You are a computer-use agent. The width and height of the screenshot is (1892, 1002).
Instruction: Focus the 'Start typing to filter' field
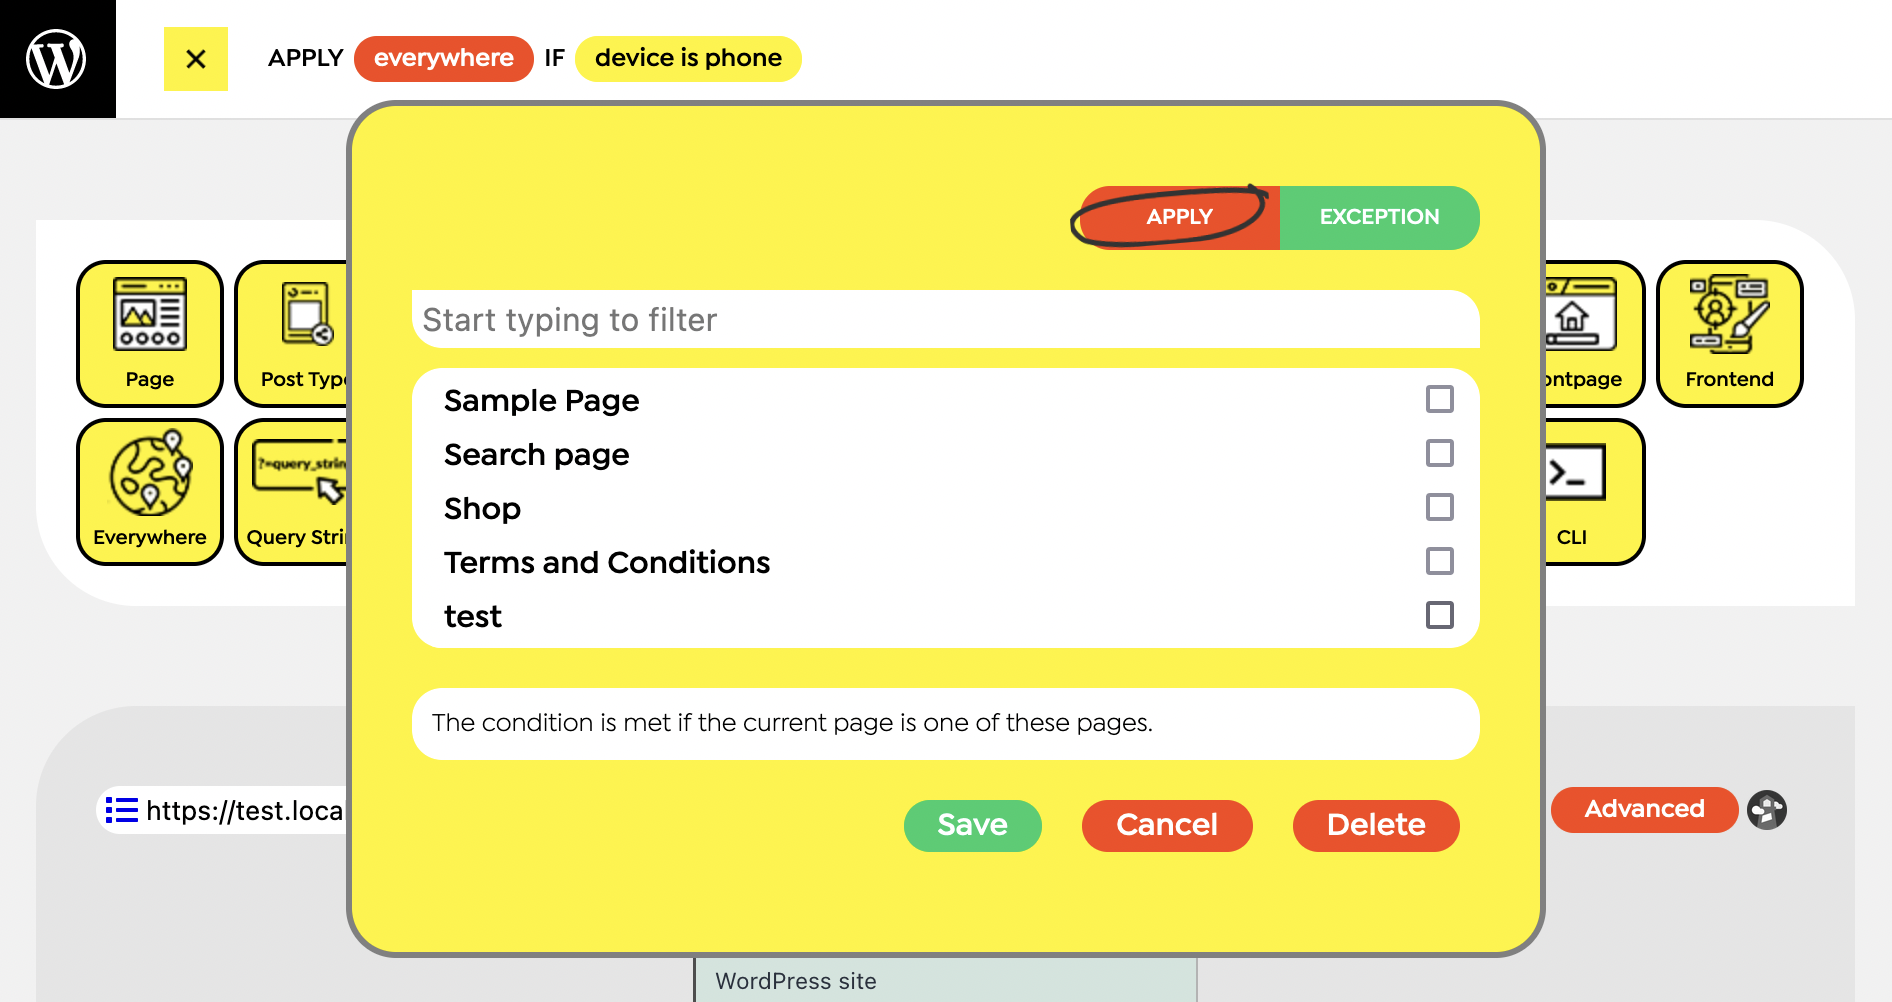coord(945,319)
